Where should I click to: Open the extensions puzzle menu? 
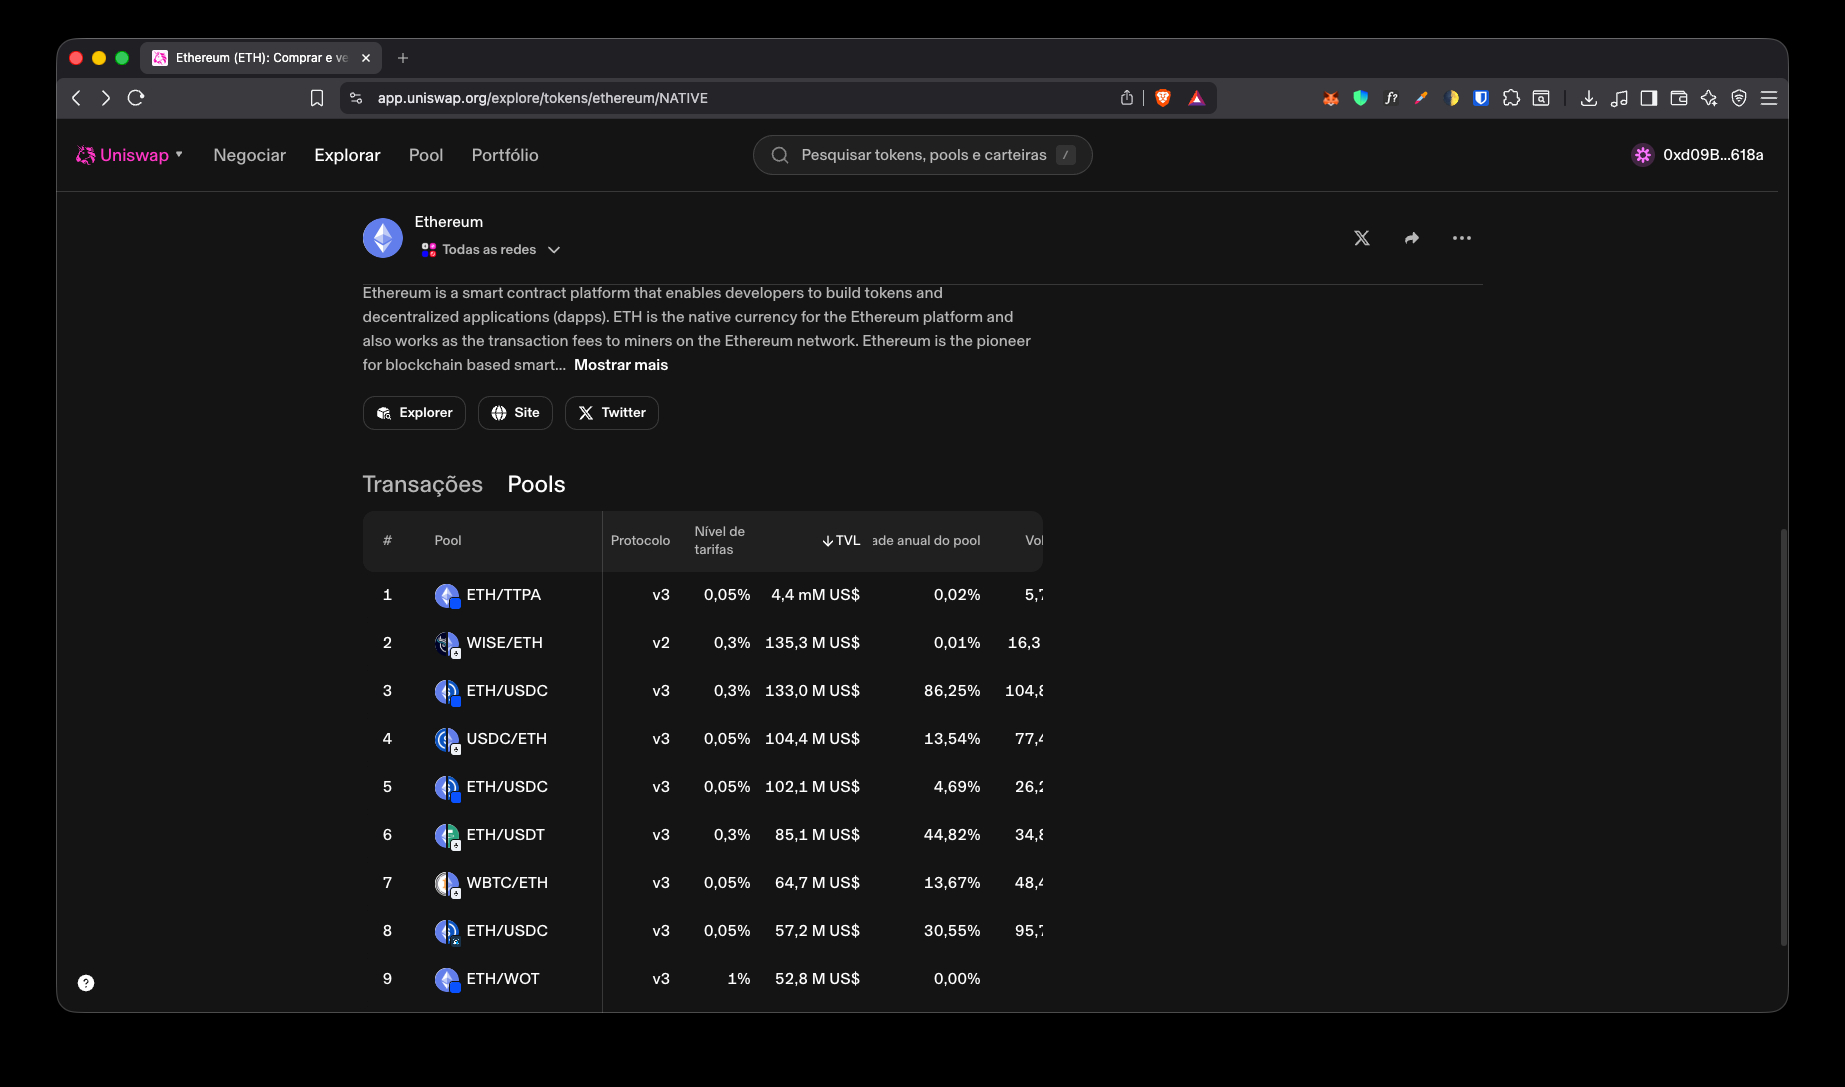pos(1511,98)
